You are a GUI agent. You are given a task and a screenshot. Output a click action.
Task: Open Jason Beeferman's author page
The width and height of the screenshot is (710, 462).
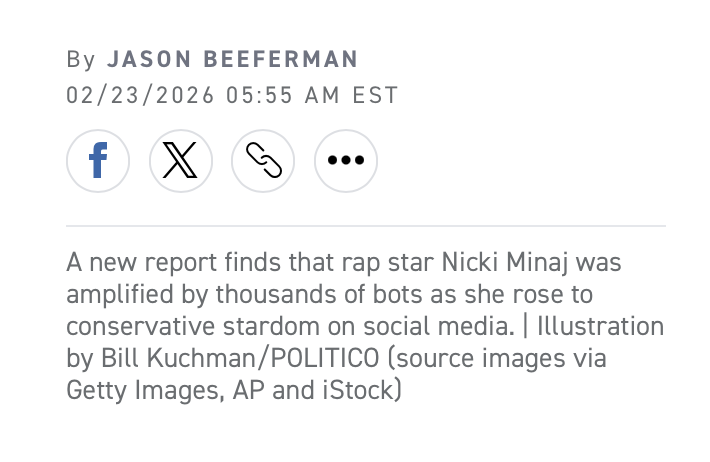(233, 59)
